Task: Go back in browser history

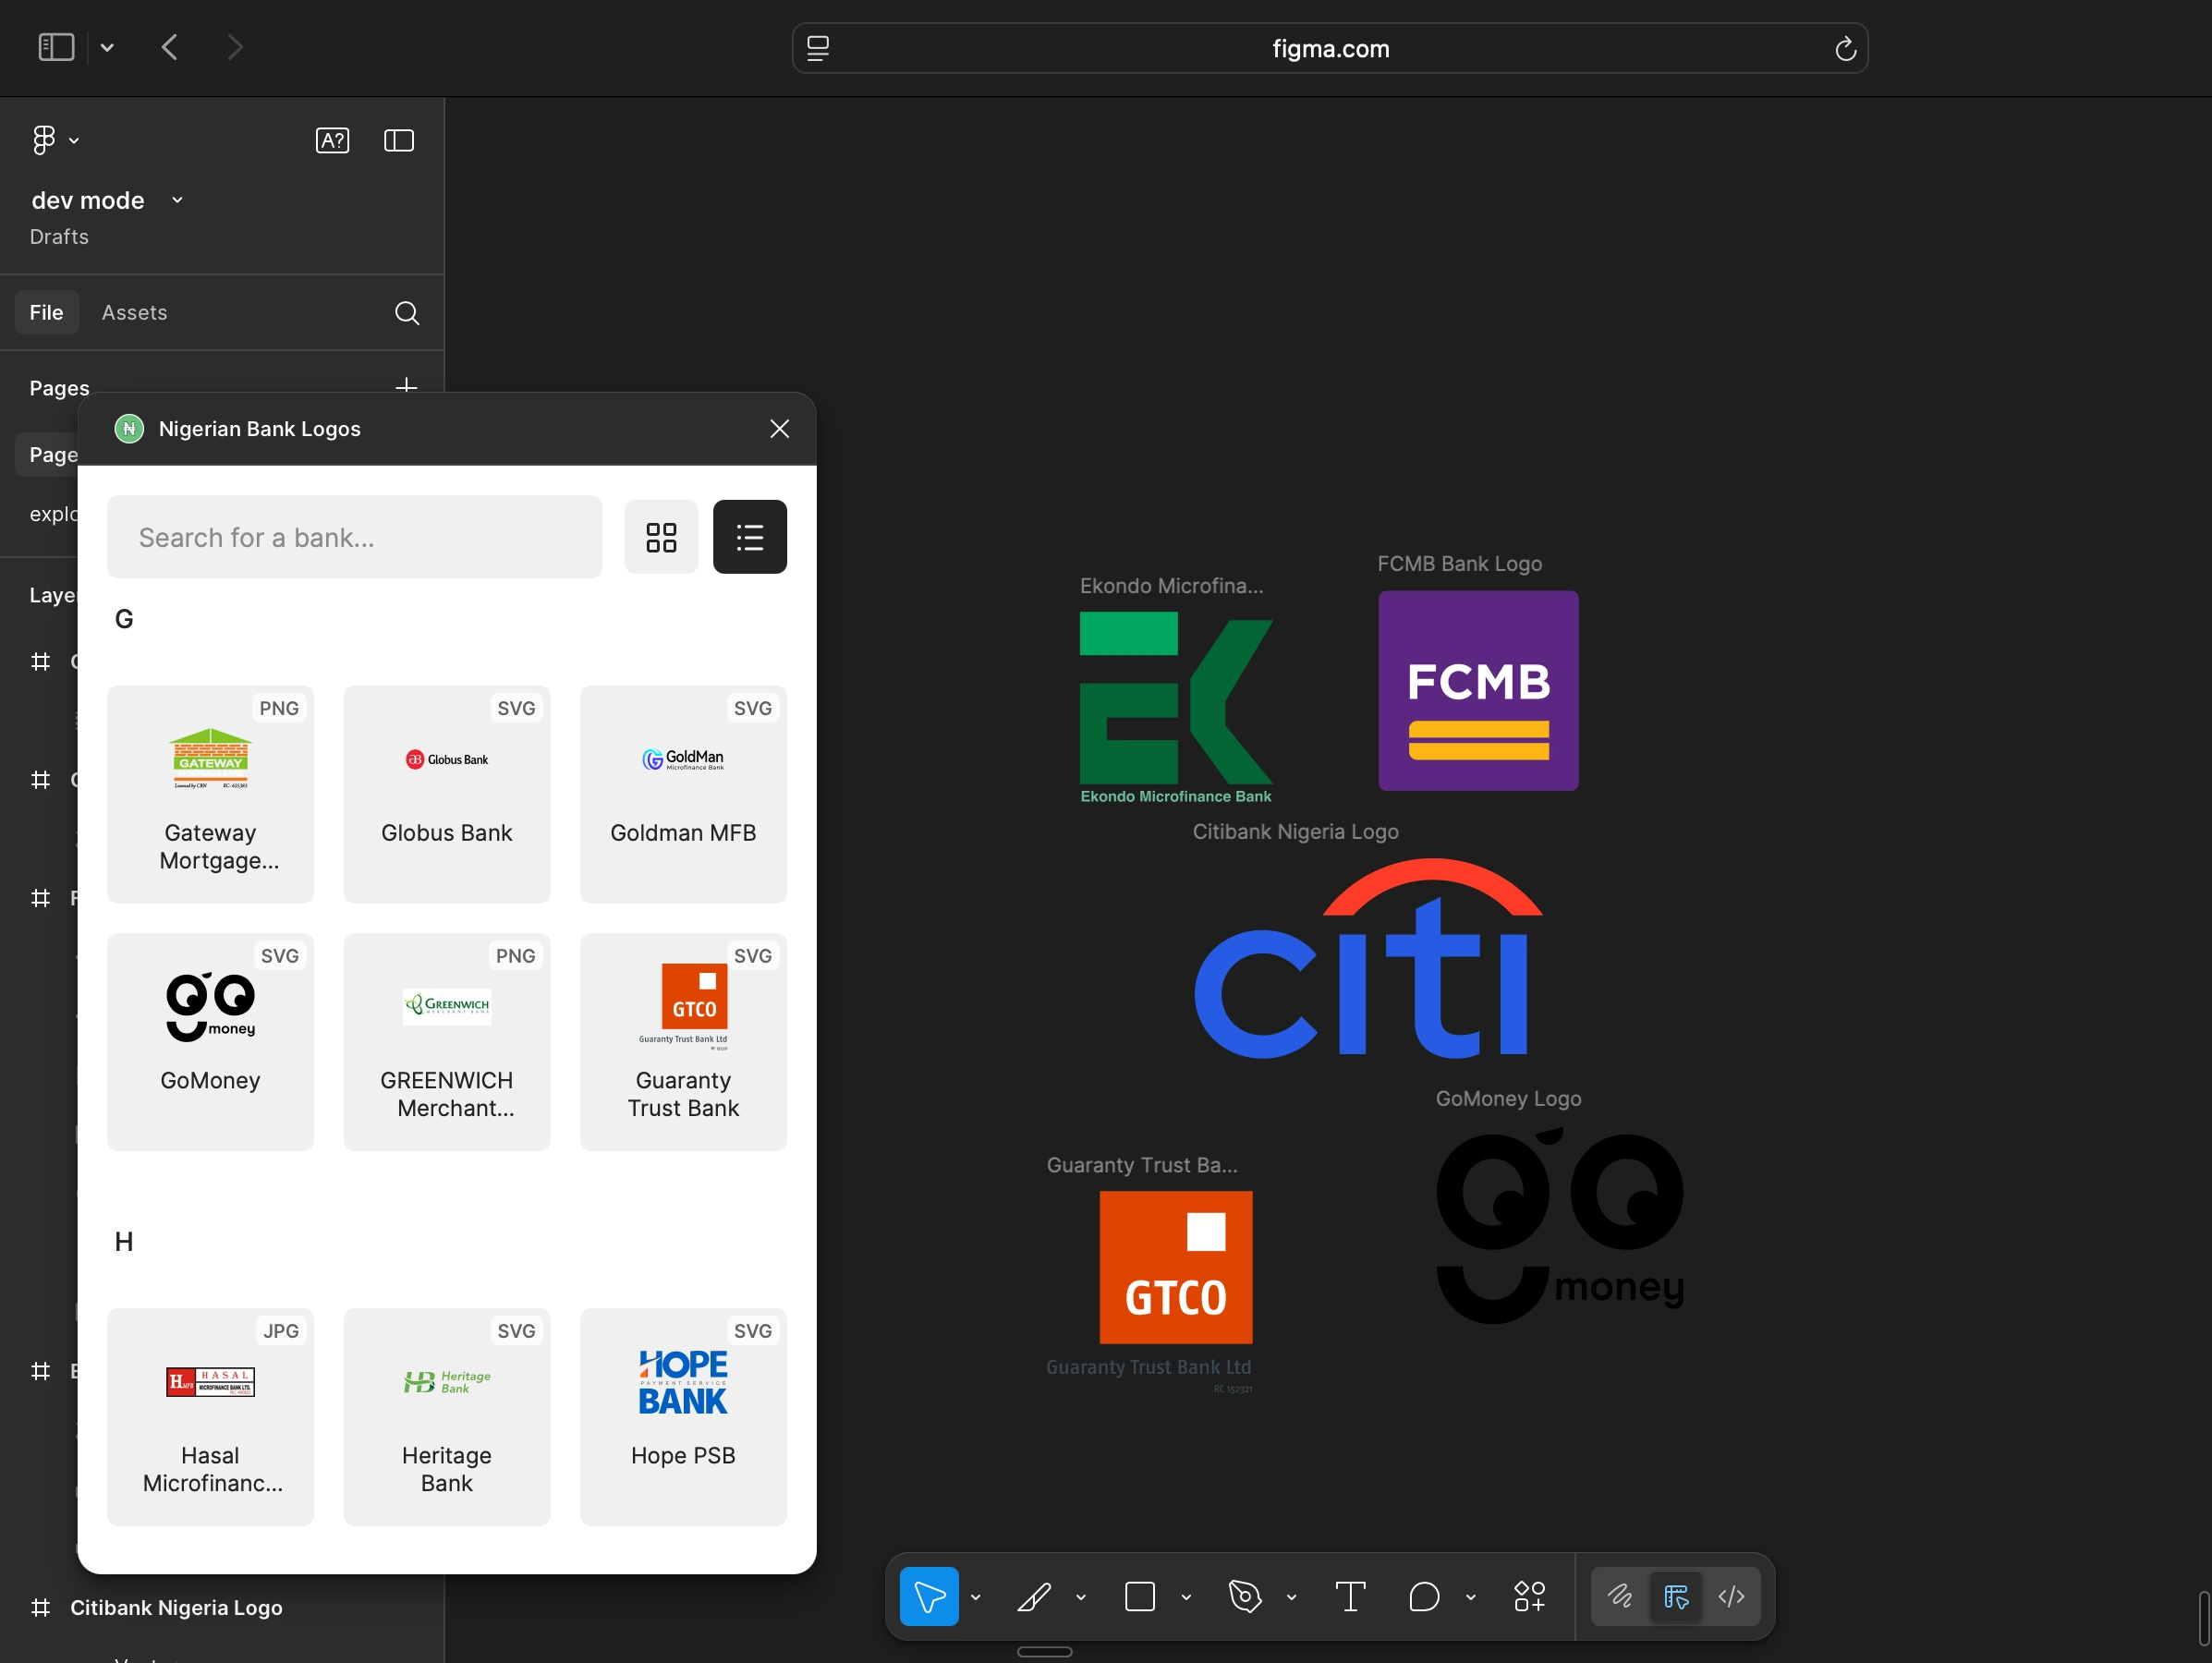Action: (170, 47)
